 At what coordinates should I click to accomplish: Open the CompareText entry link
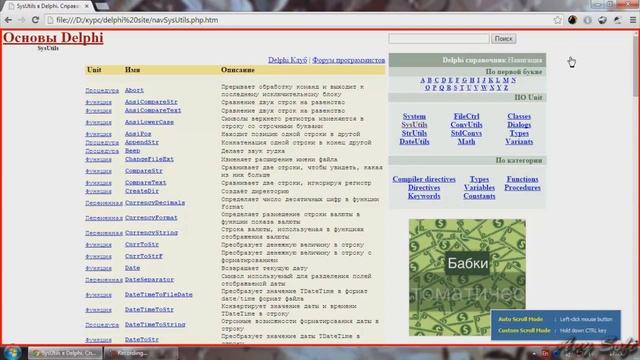[145, 182]
